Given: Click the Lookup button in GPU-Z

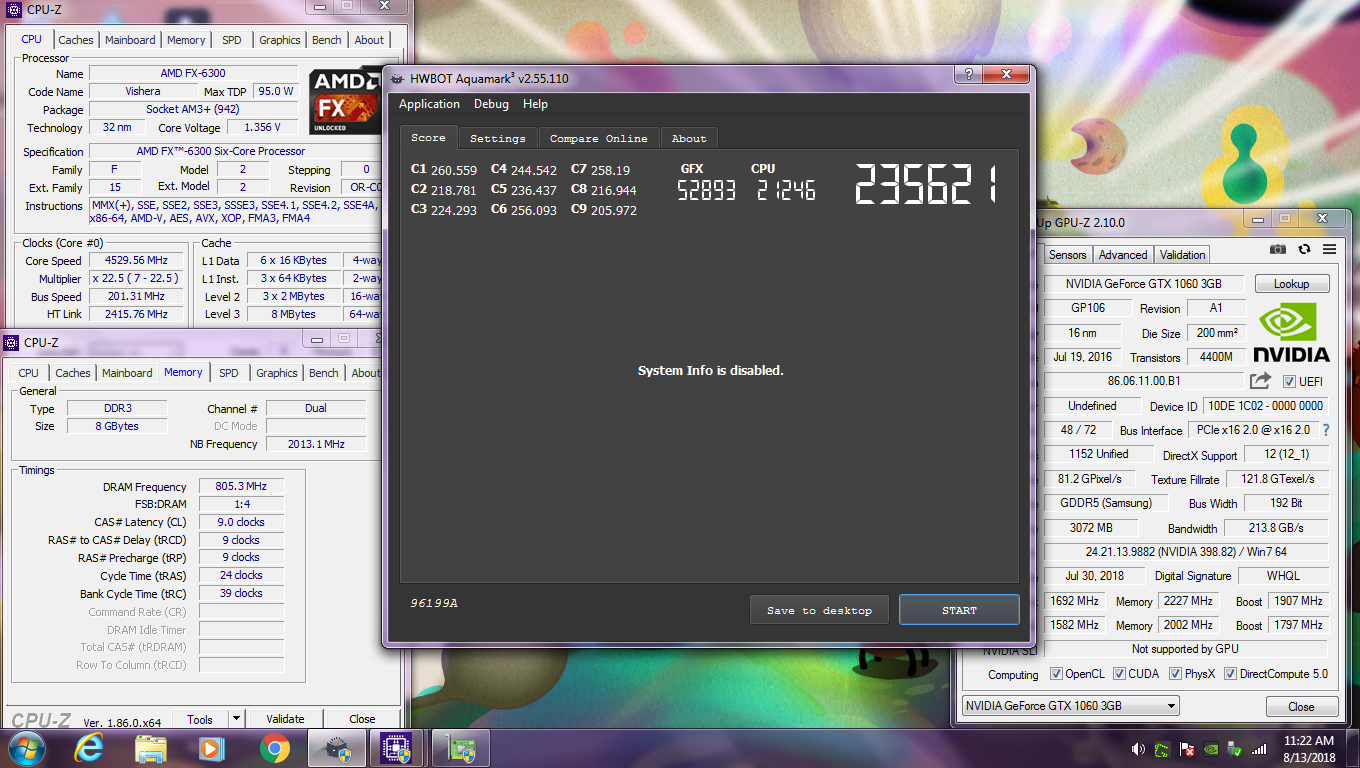Looking at the screenshot, I should [x=1291, y=284].
